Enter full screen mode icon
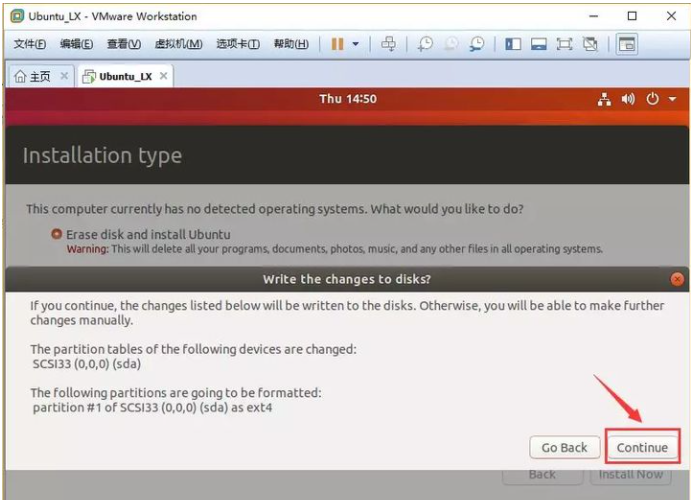The image size is (691, 500). point(564,44)
